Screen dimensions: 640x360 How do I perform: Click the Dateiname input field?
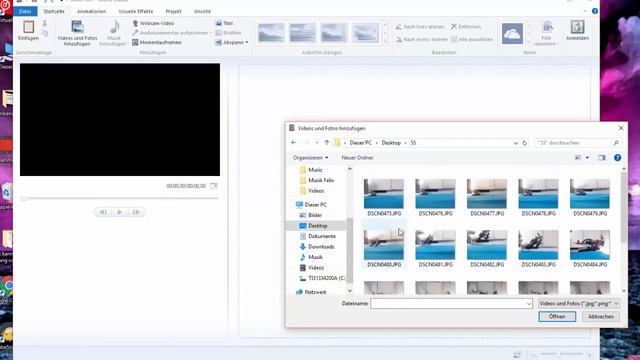[x=451, y=304]
